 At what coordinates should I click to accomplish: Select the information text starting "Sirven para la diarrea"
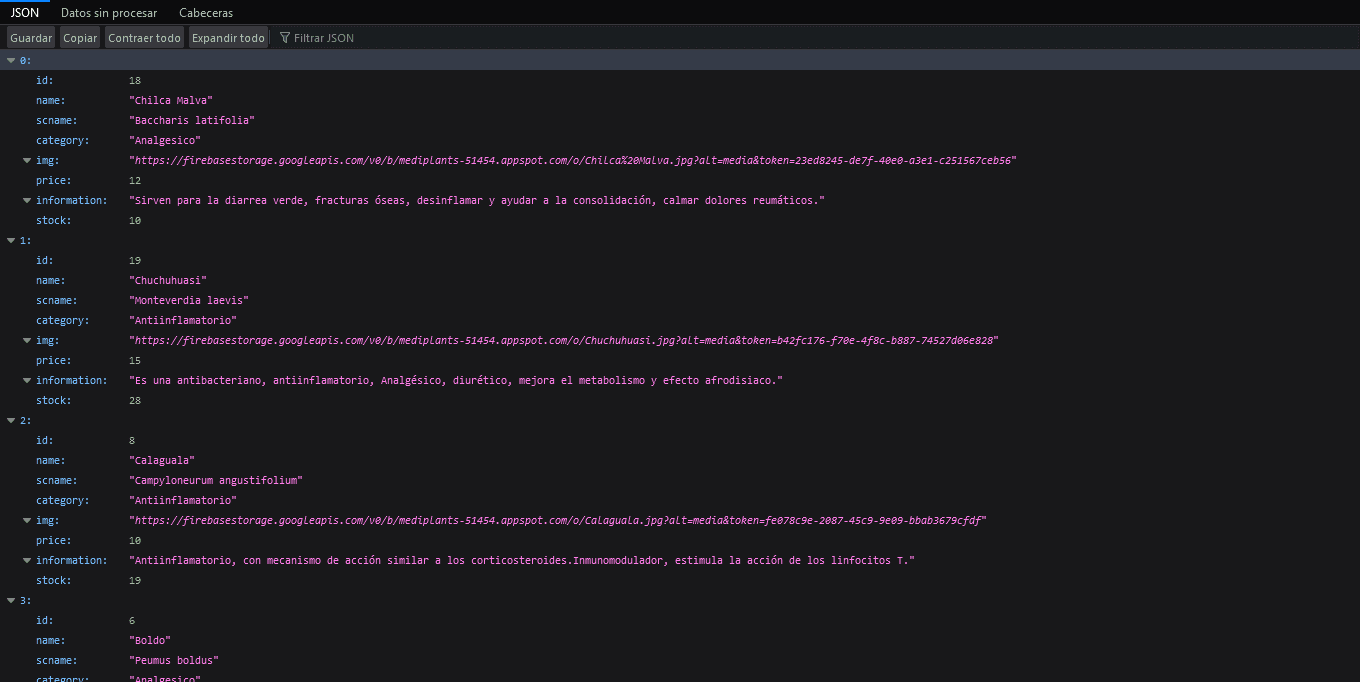(477, 200)
